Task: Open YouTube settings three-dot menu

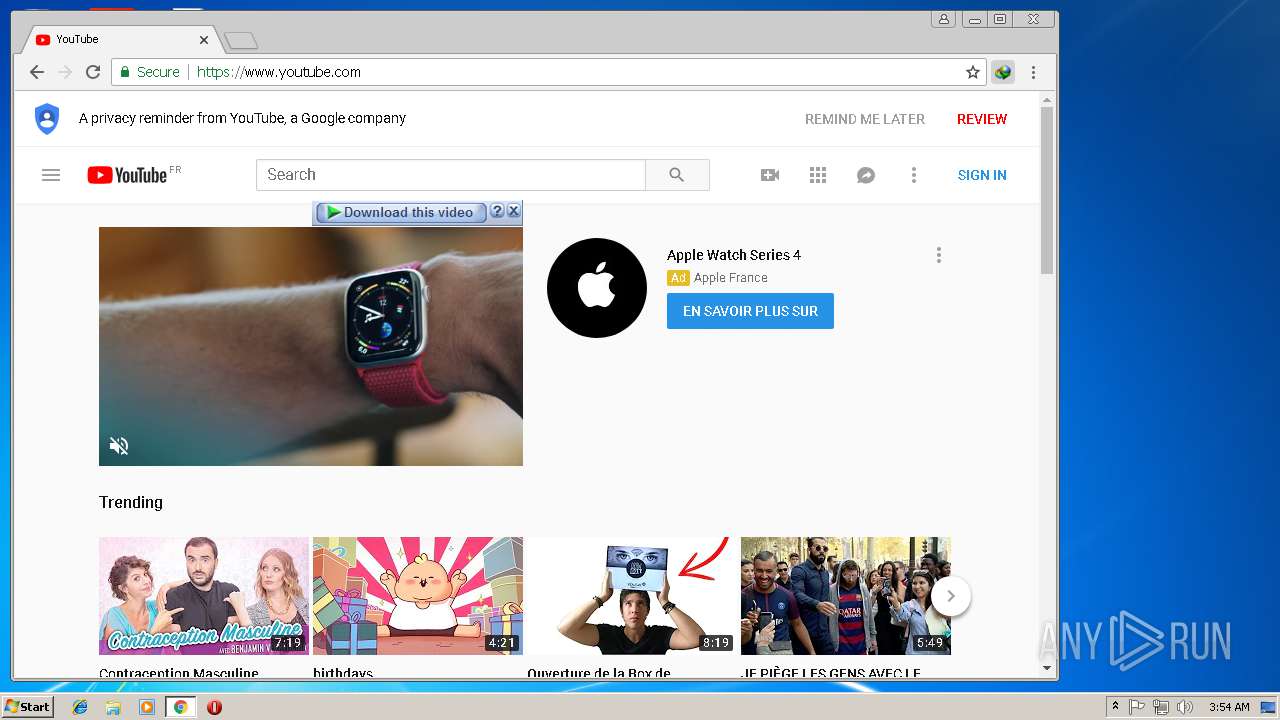Action: (x=913, y=175)
